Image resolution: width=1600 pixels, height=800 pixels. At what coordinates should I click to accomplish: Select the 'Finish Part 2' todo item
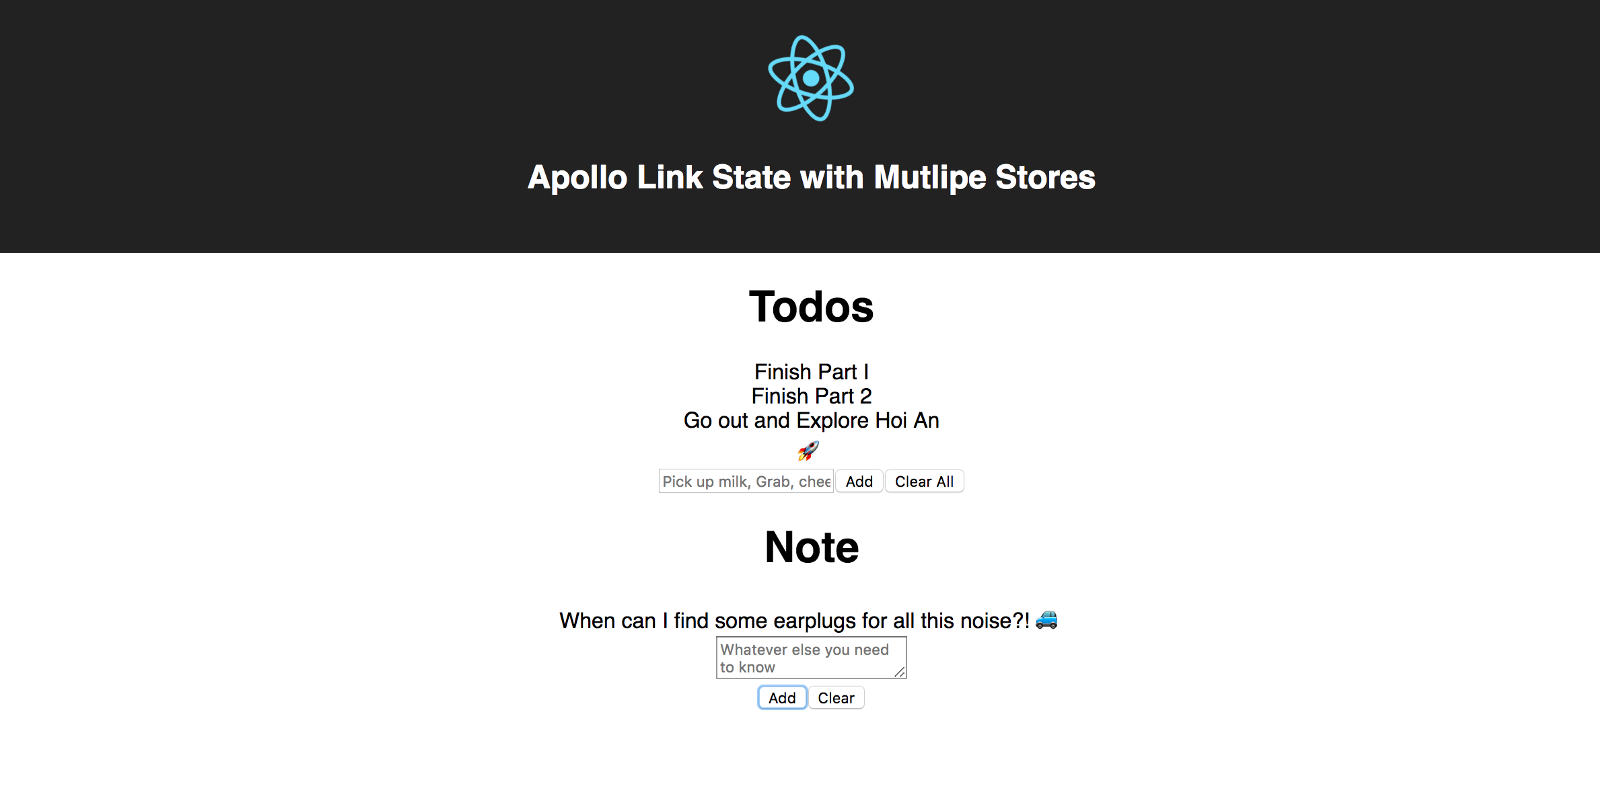tap(811, 396)
